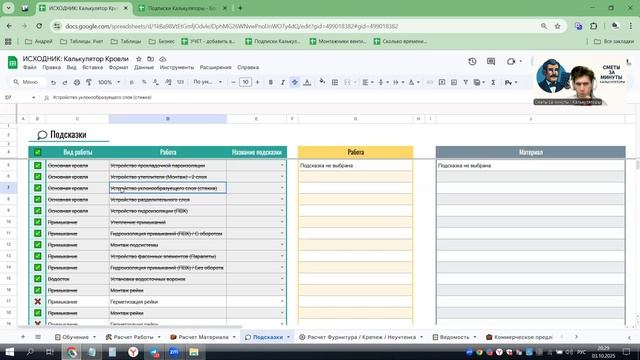Open the text color tool
The width and height of the screenshot is (640, 360).
click(307, 82)
